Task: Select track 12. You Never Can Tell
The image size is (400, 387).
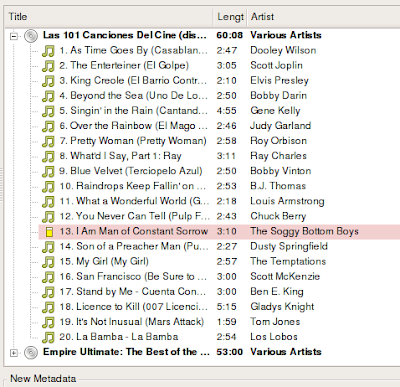Action: click(135, 216)
